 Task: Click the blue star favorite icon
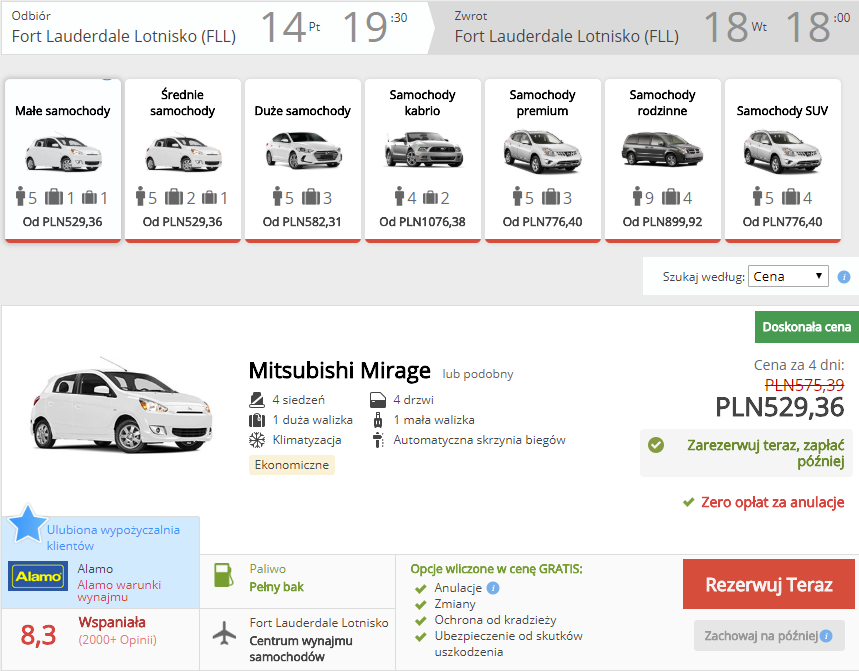point(27,524)
